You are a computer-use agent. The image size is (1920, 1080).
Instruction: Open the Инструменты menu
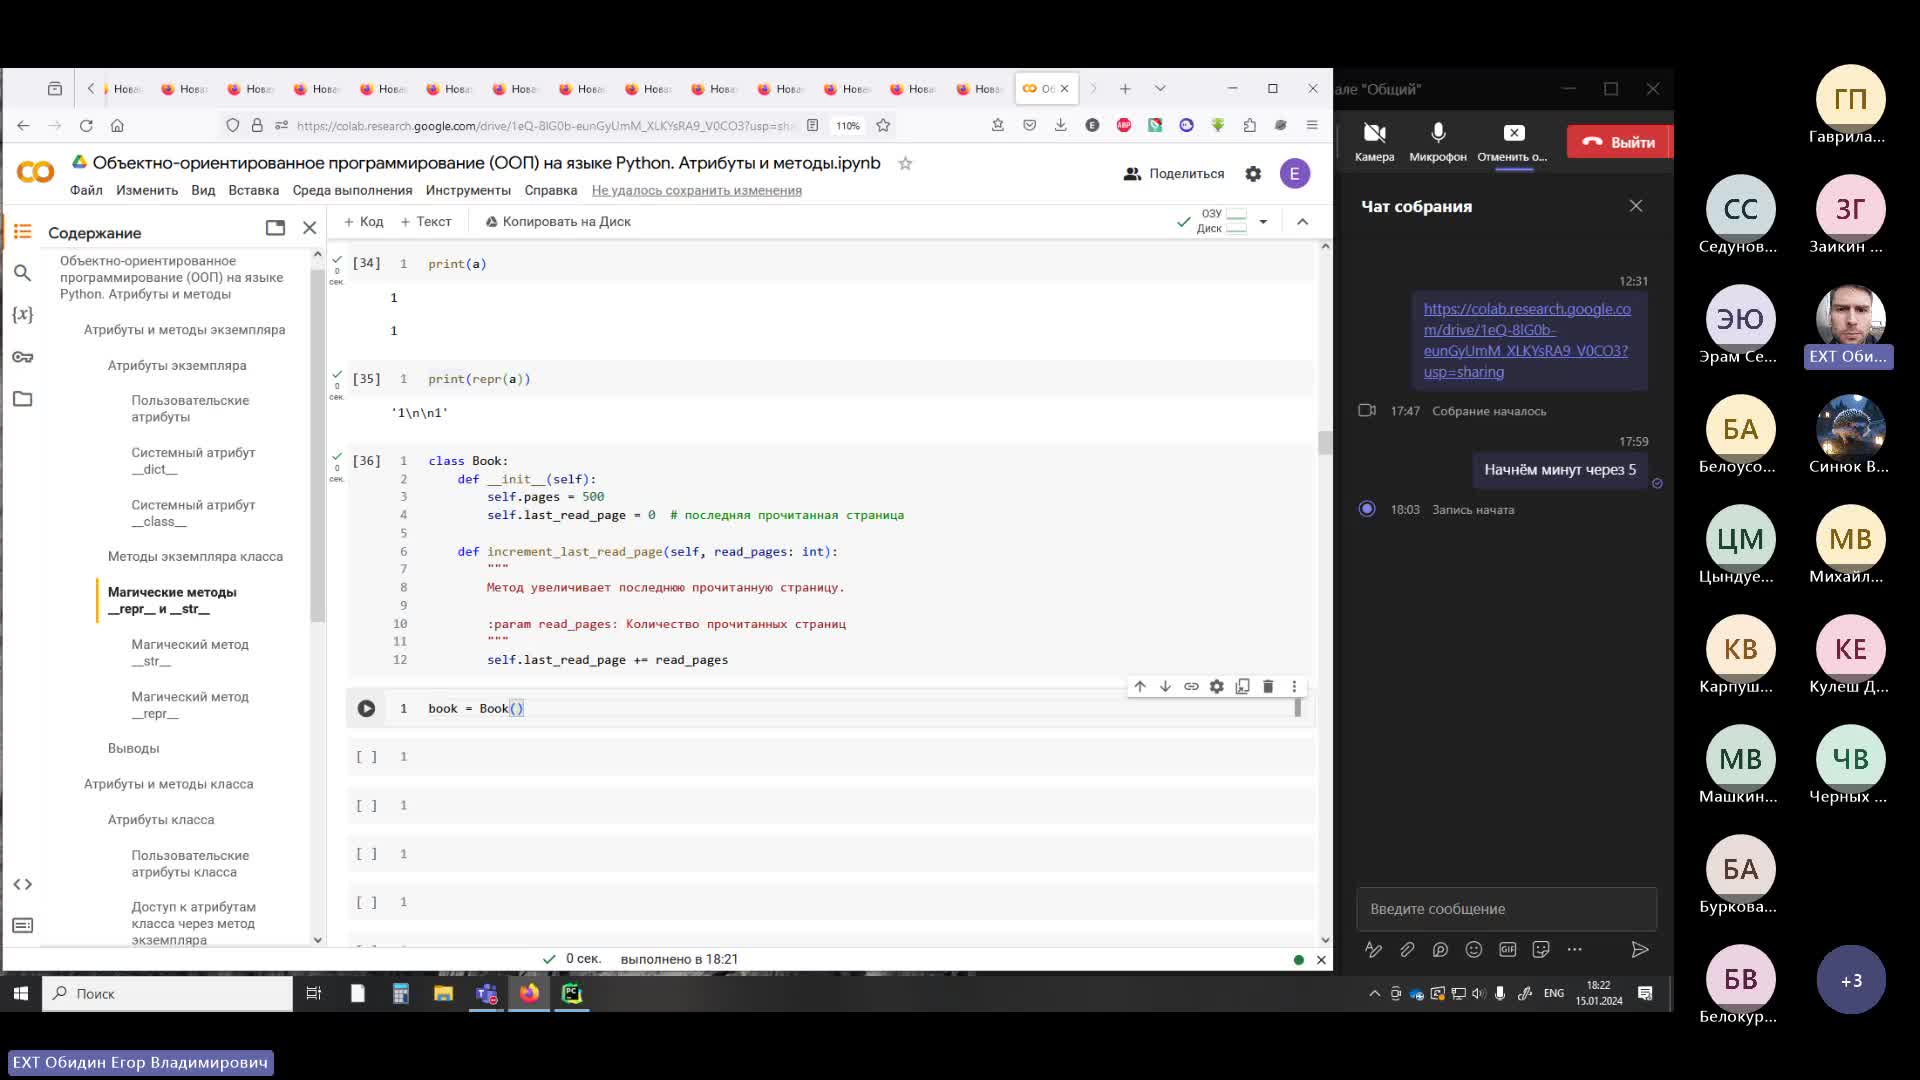tap(468, 190)
